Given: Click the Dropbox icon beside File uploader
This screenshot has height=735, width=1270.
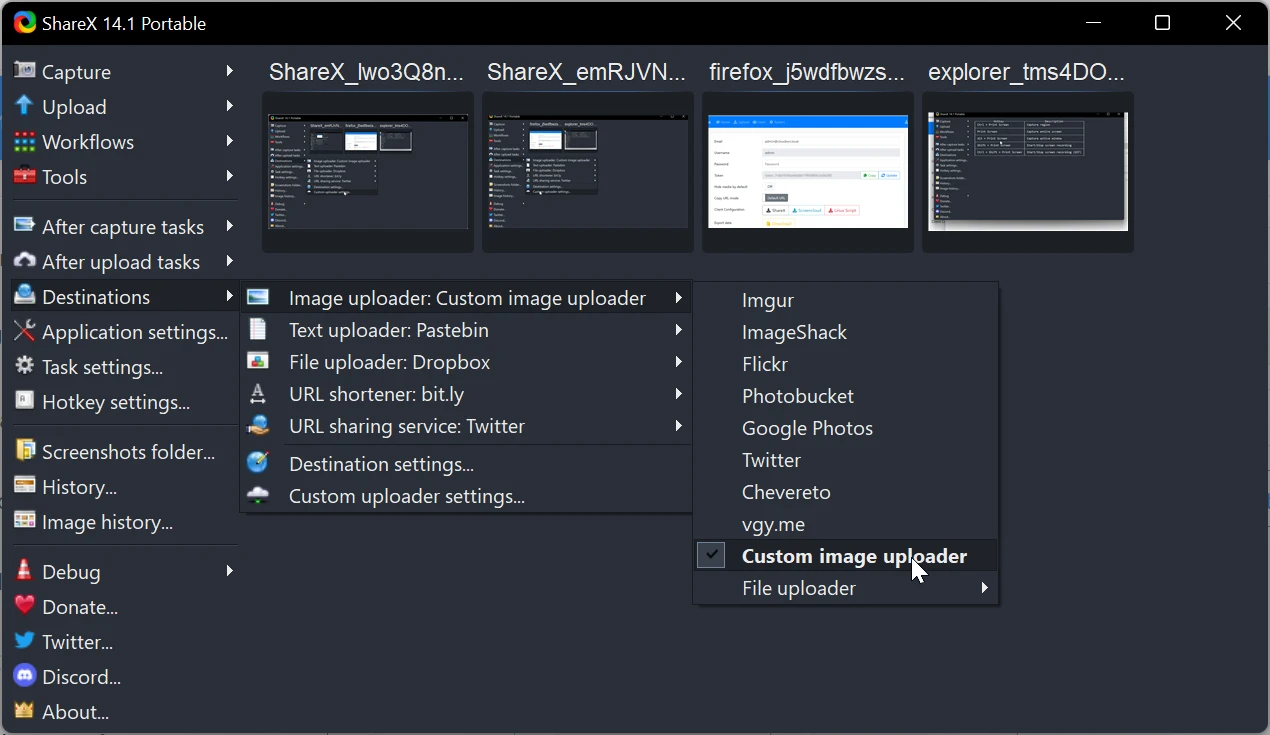Looking at the screenshot, I should click(258, 361).
